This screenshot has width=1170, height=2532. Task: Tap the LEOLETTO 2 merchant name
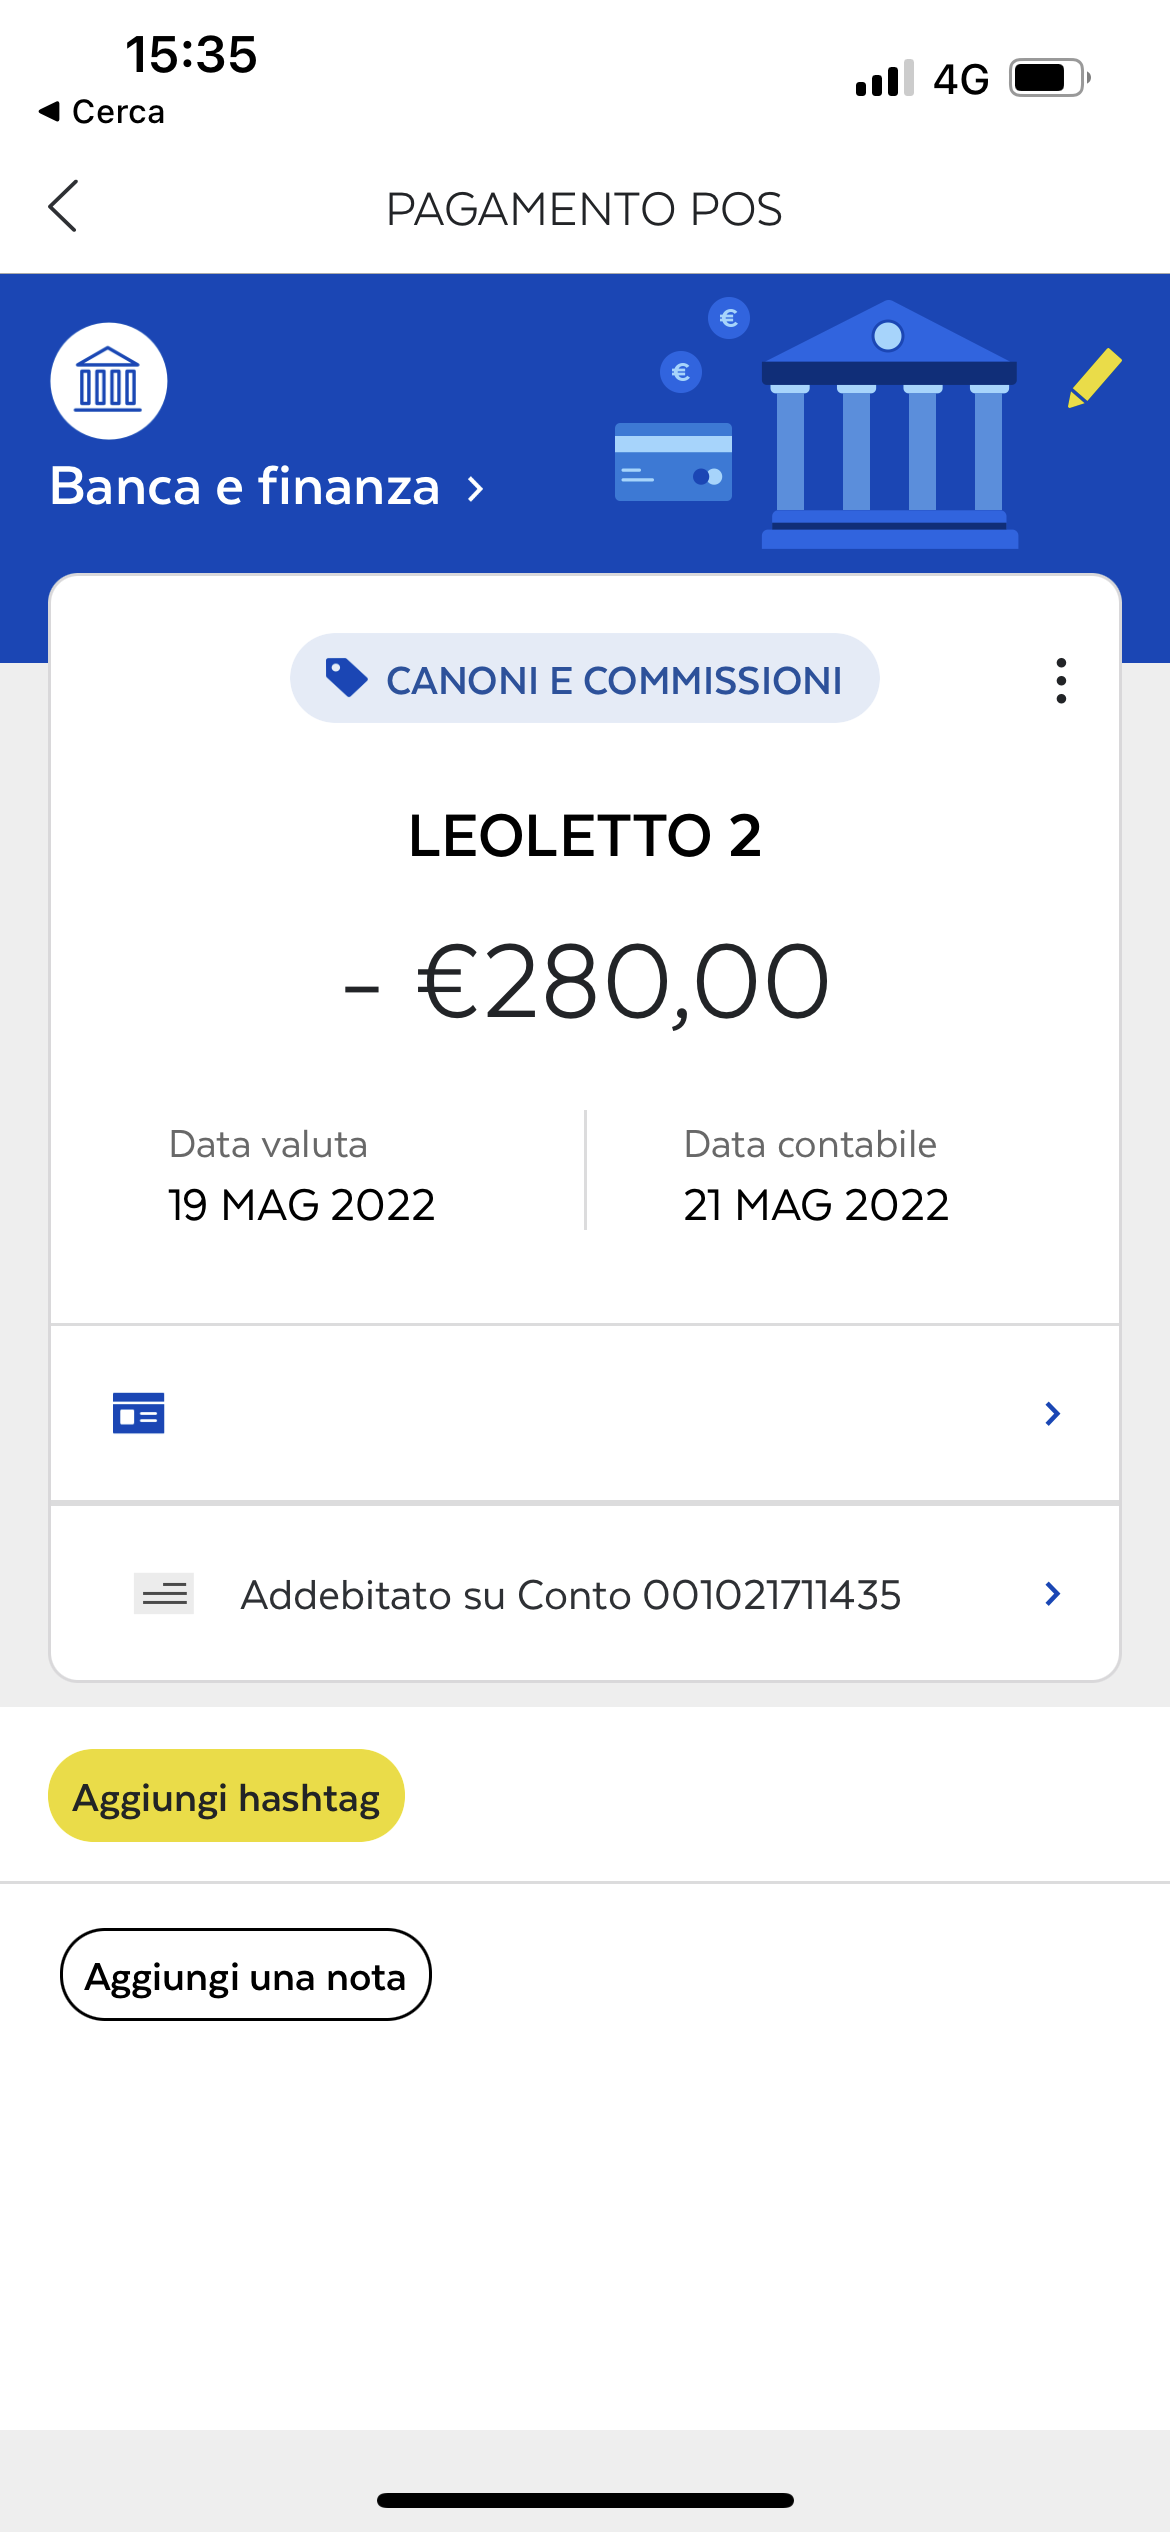point(585,836)
